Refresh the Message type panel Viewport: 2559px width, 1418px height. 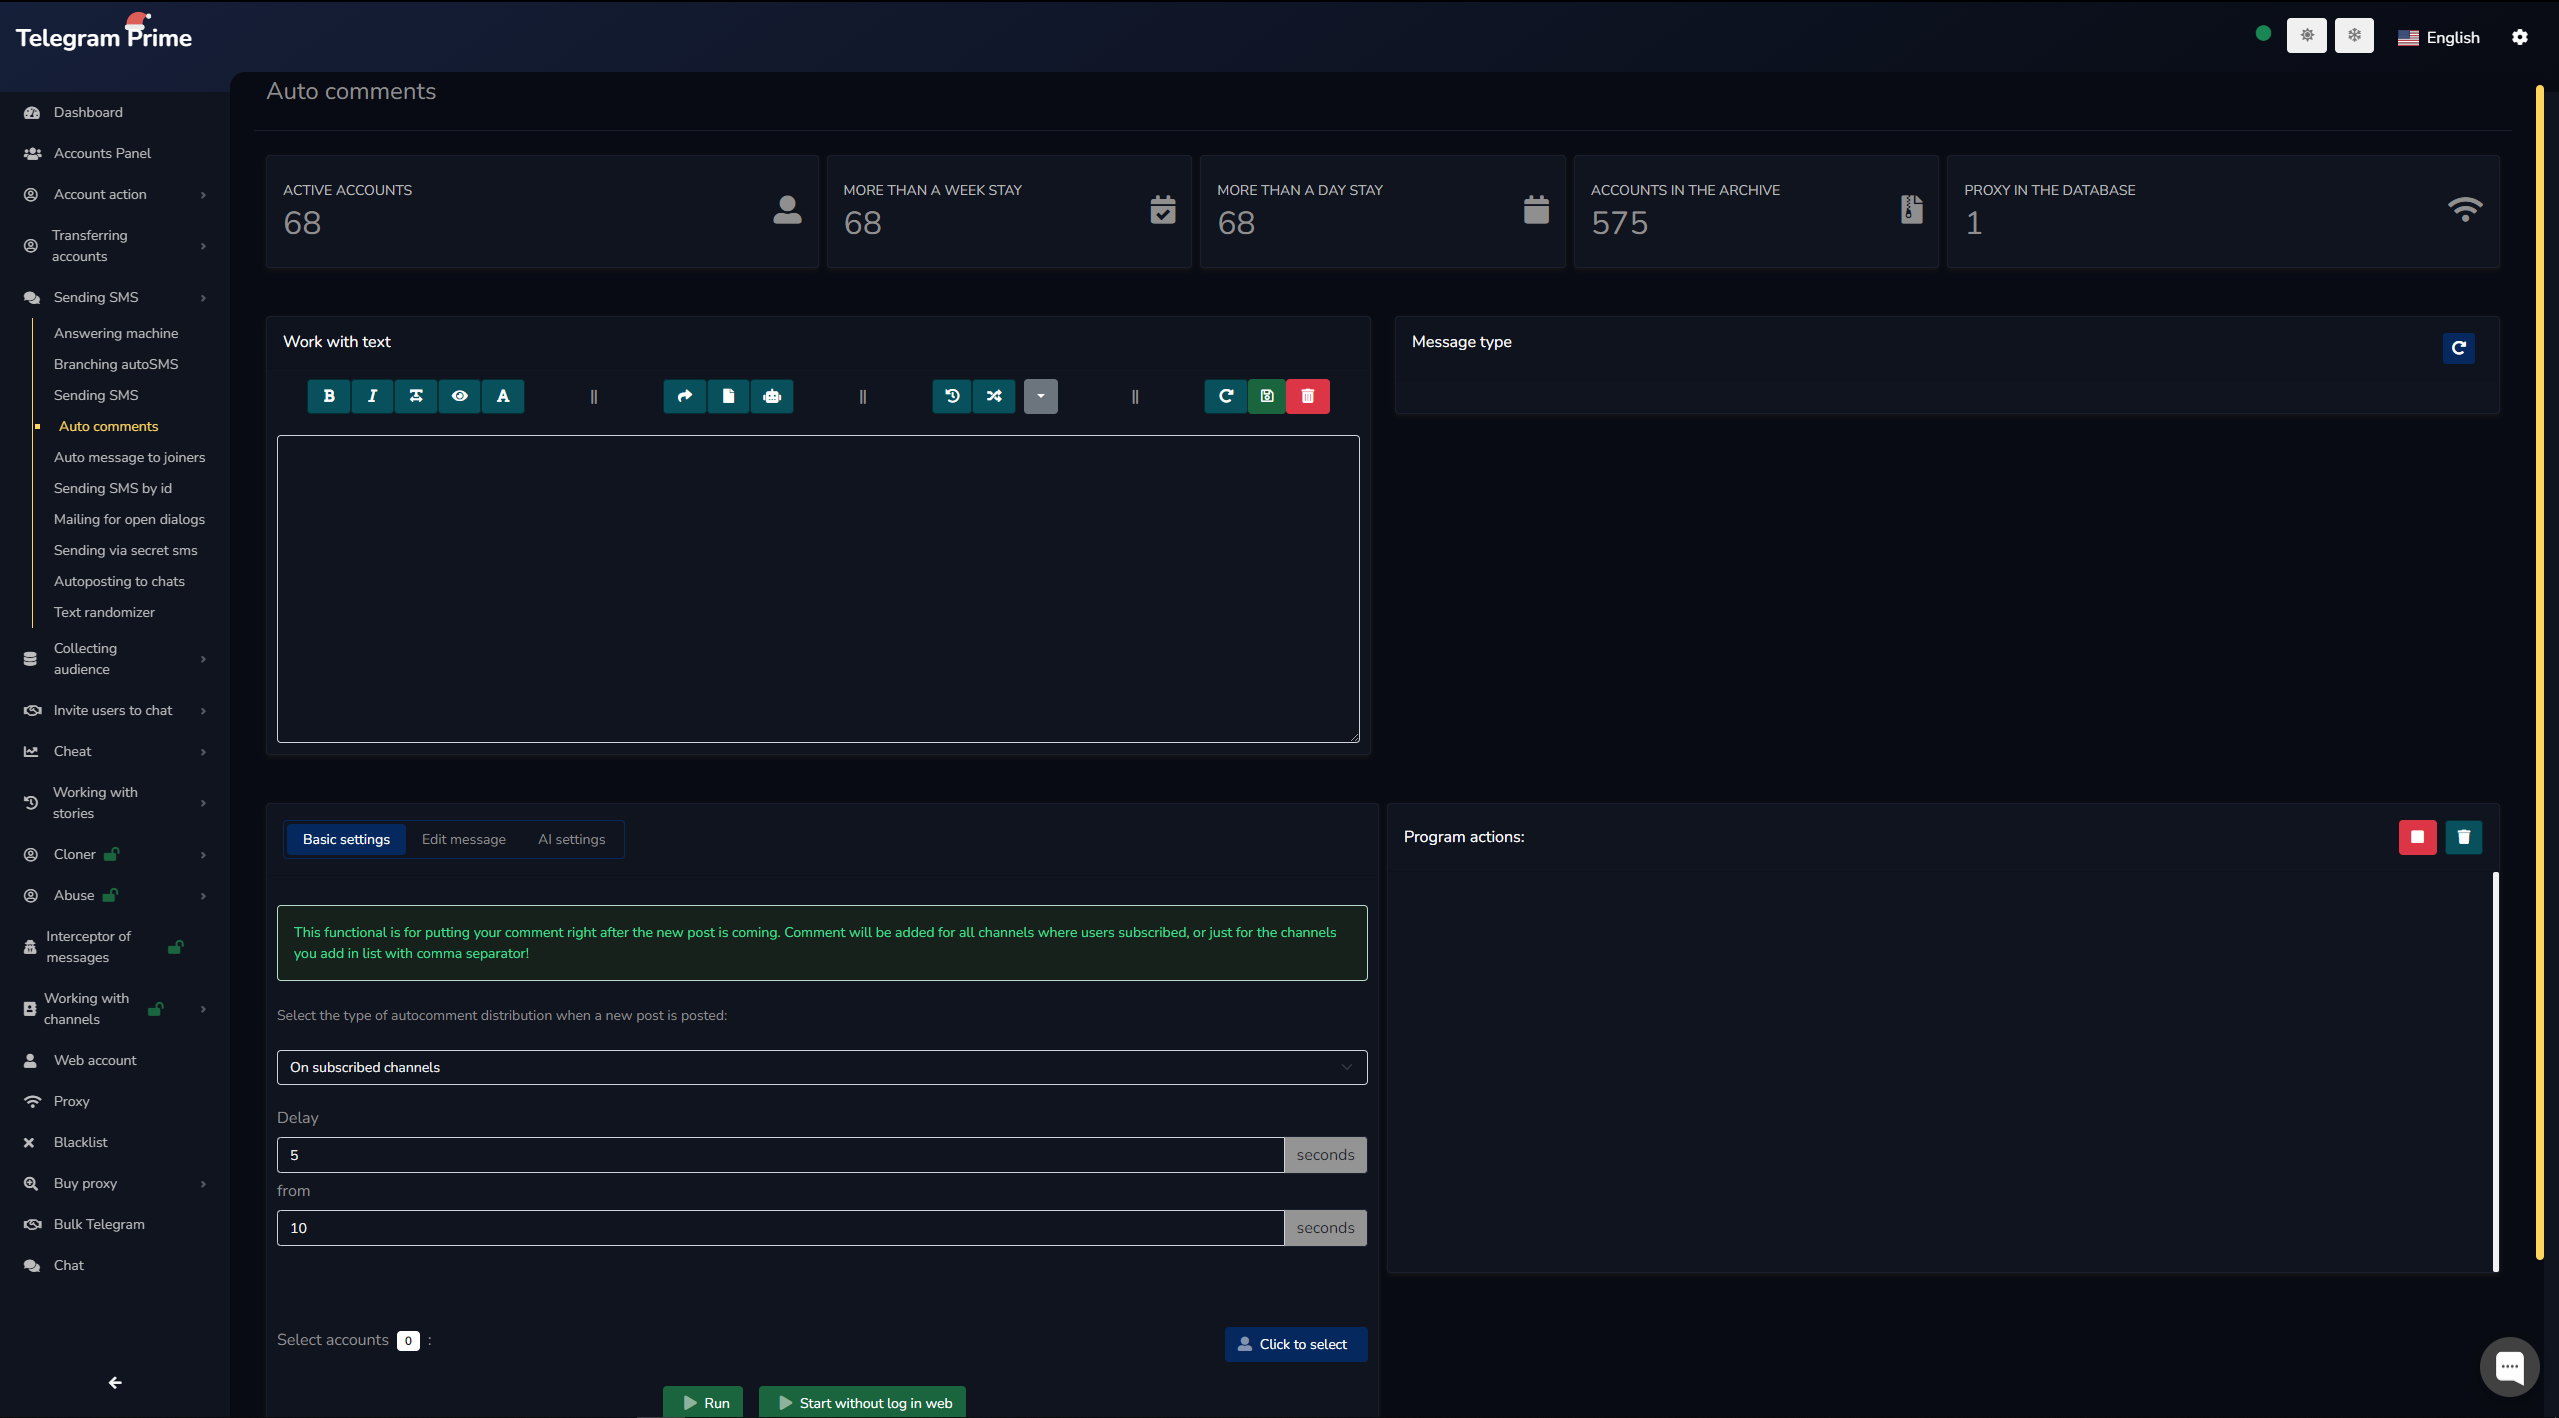point(2458,348)
